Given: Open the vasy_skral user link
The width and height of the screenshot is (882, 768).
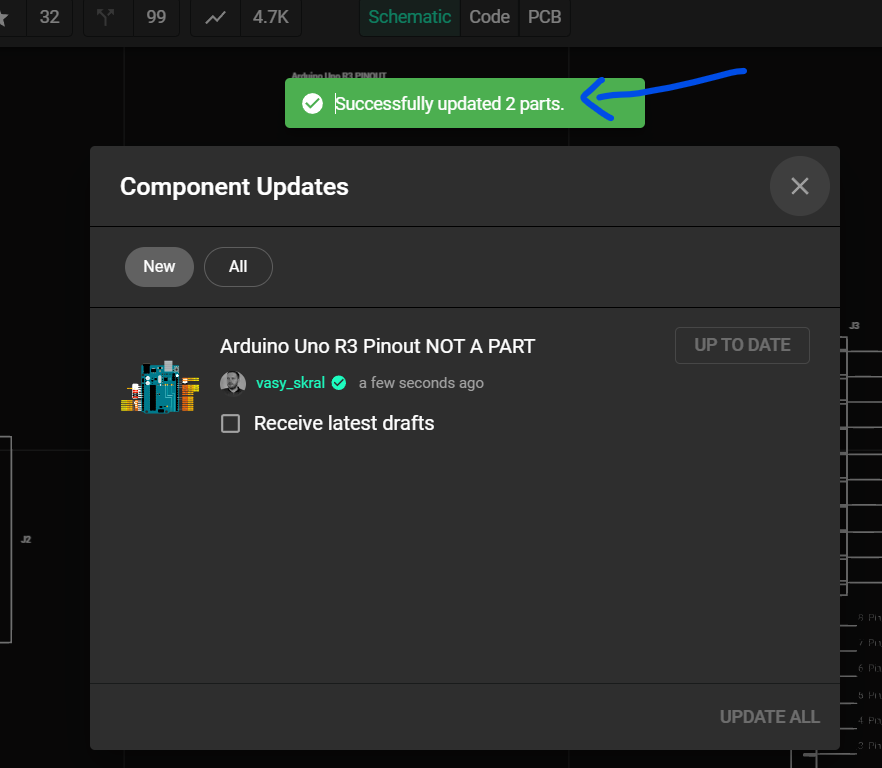Looking at the screenshot, I should coord(290,383).
